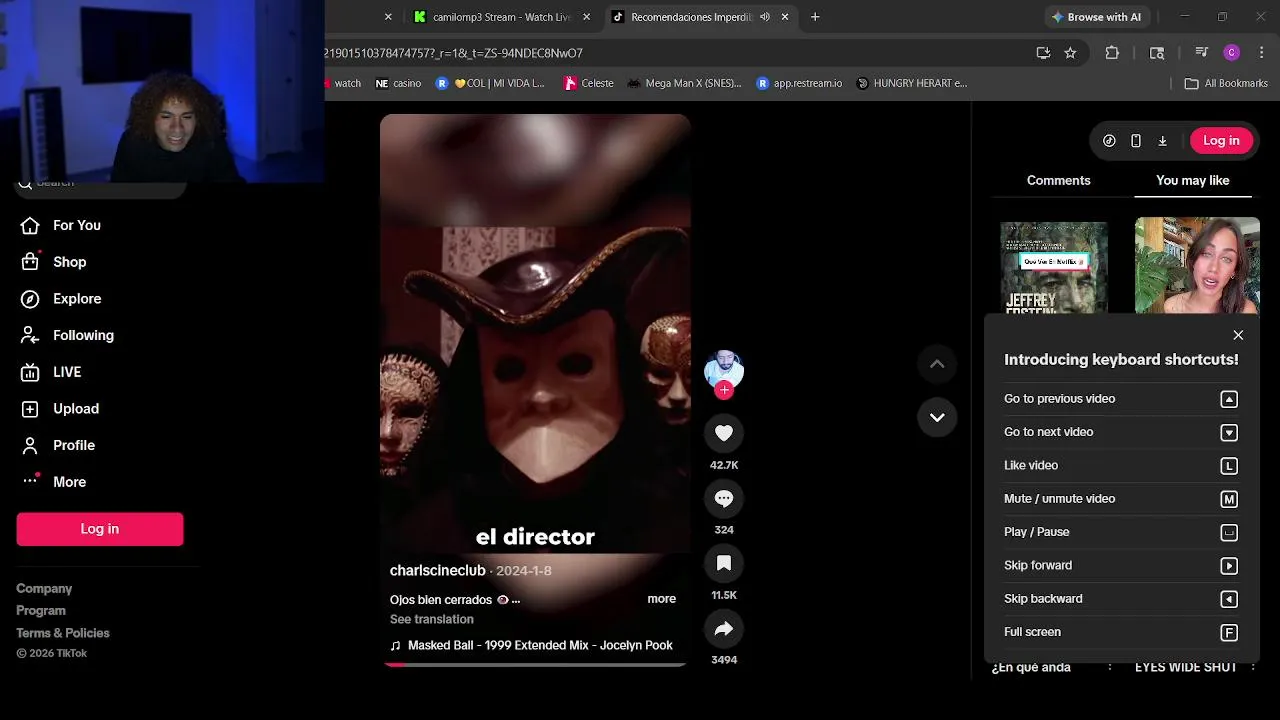Go to the next video with down chevron
Image resolution: width=1280 pixels, height=720 pixels.
point(937,417)
